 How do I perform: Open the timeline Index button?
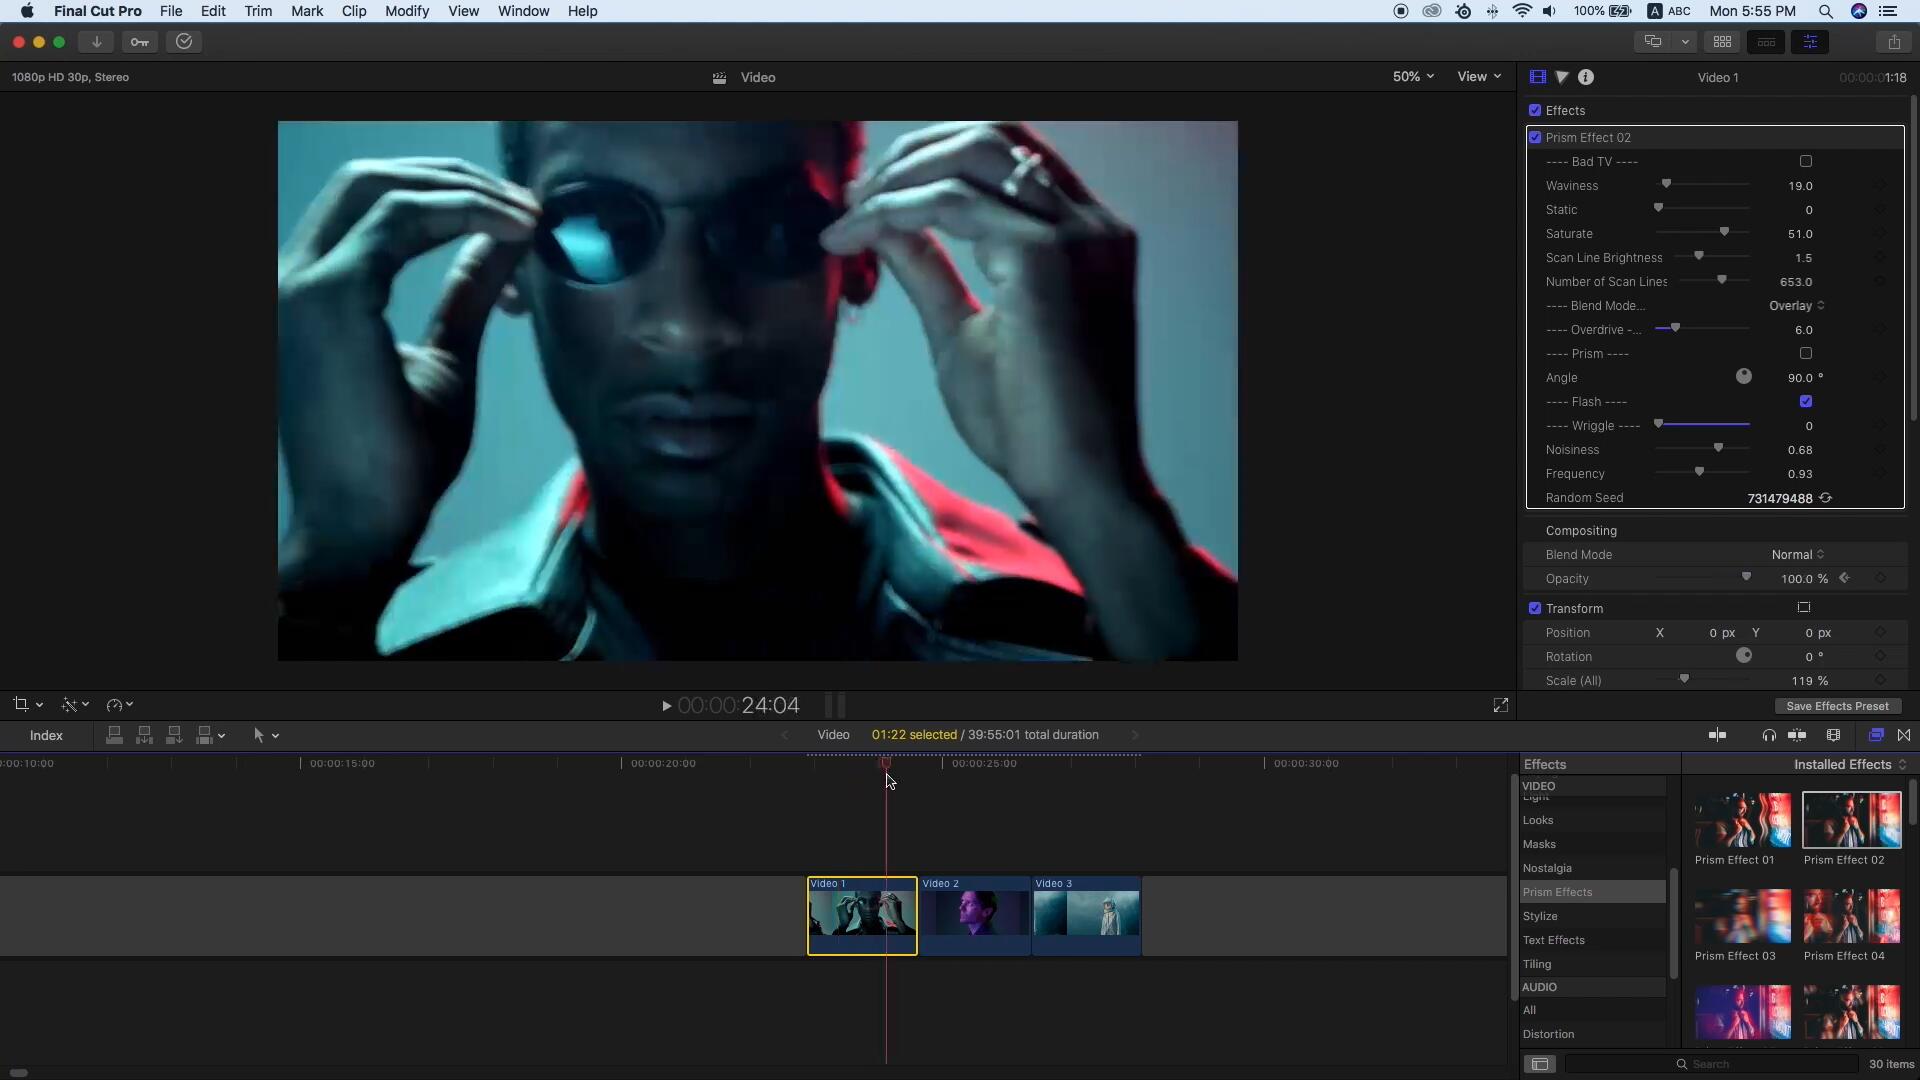[46, 735]
